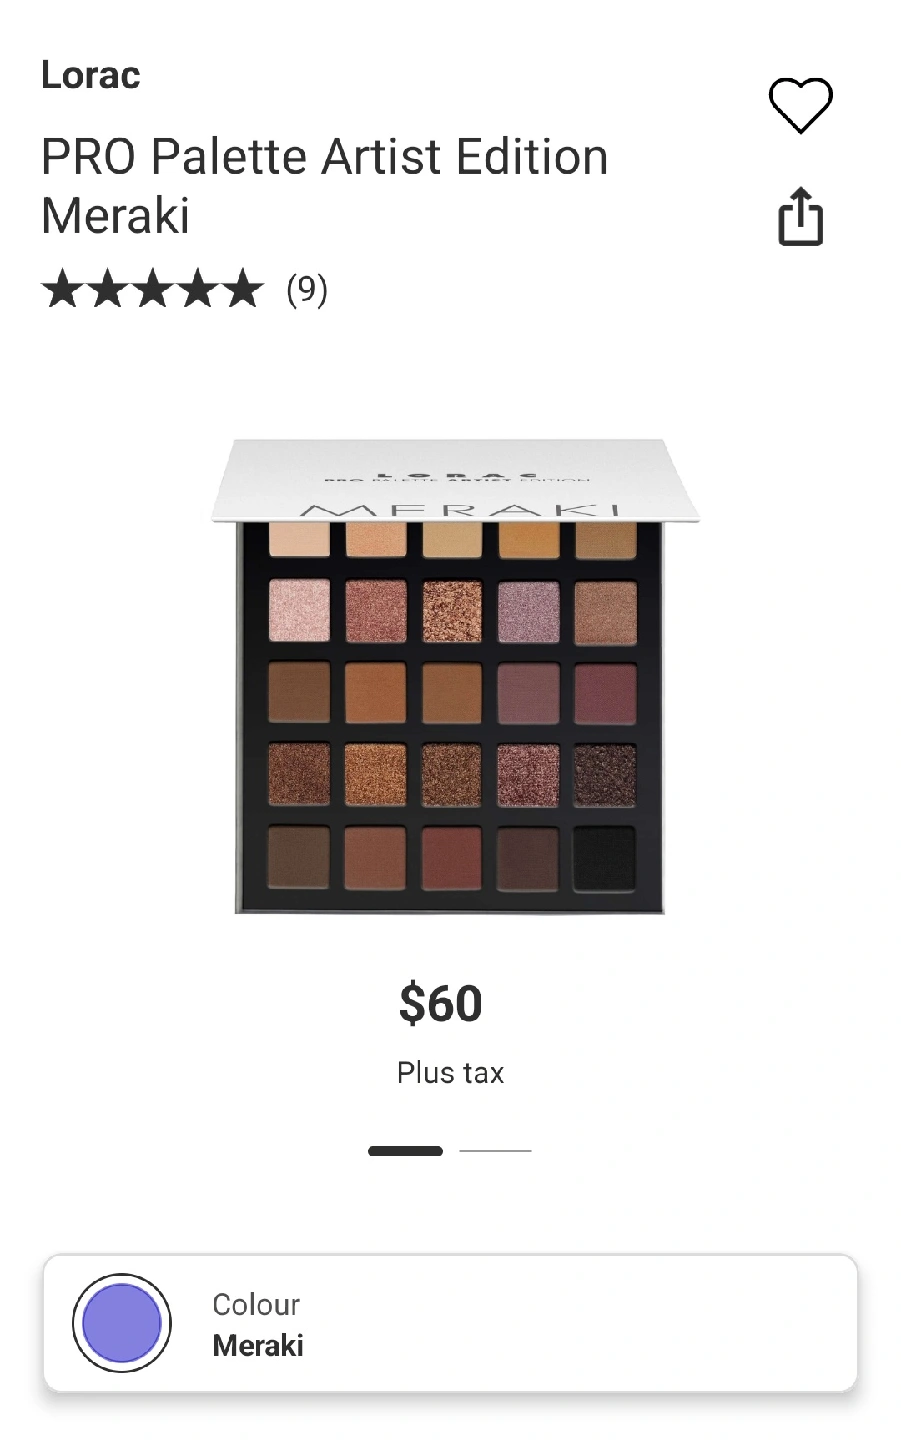Tap the white MERAKI palette lid
The height and width of the screenshot is (1440, 901).
tap(455, 480)
